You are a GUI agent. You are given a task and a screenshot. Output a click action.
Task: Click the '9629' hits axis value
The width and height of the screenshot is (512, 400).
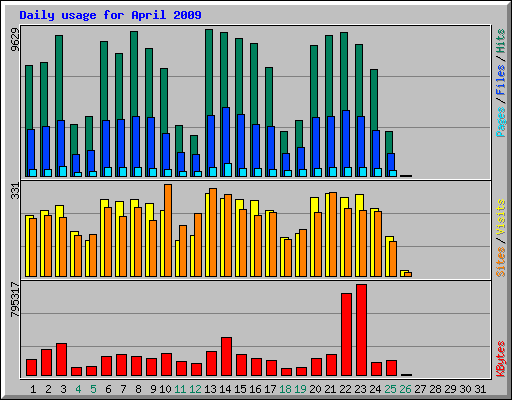(x=15, y=39)
